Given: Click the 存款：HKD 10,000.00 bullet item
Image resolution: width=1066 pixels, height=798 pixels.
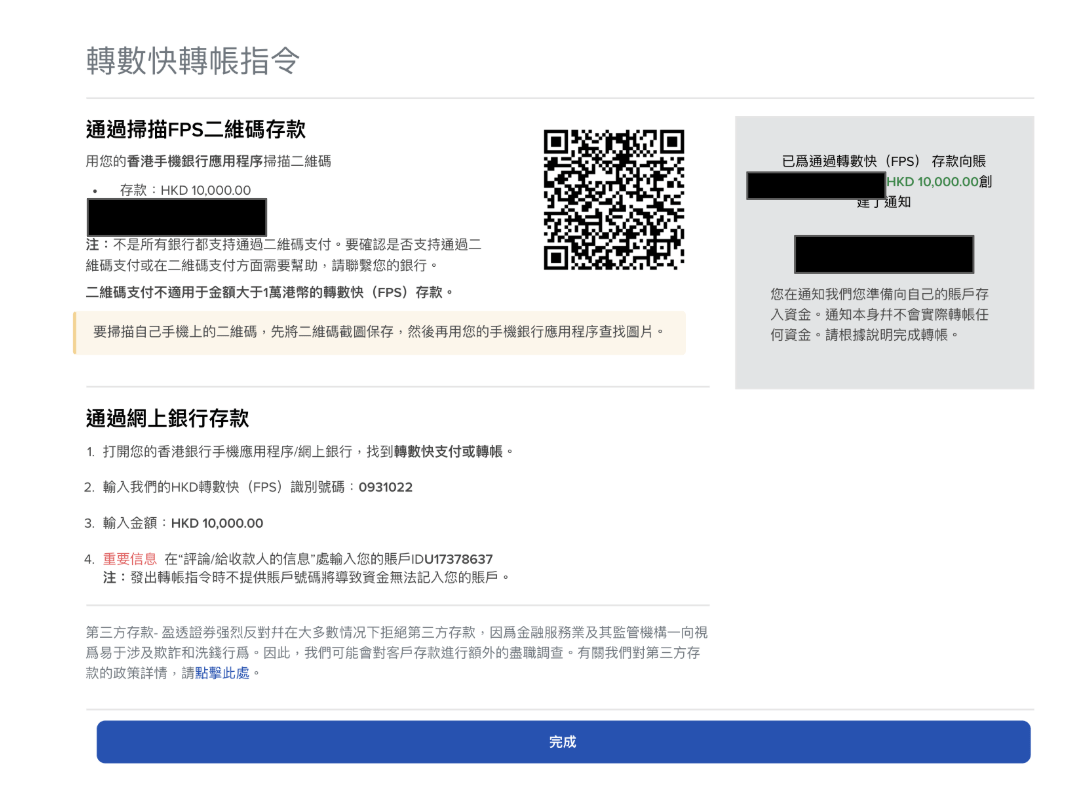Looking at the screenshot, I should click(185, 190).
